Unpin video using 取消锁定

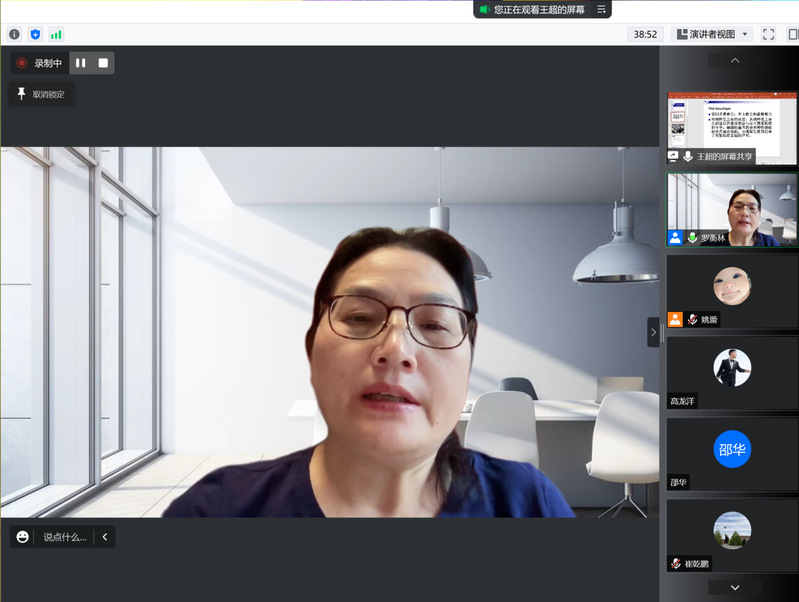tap(41, 94)
